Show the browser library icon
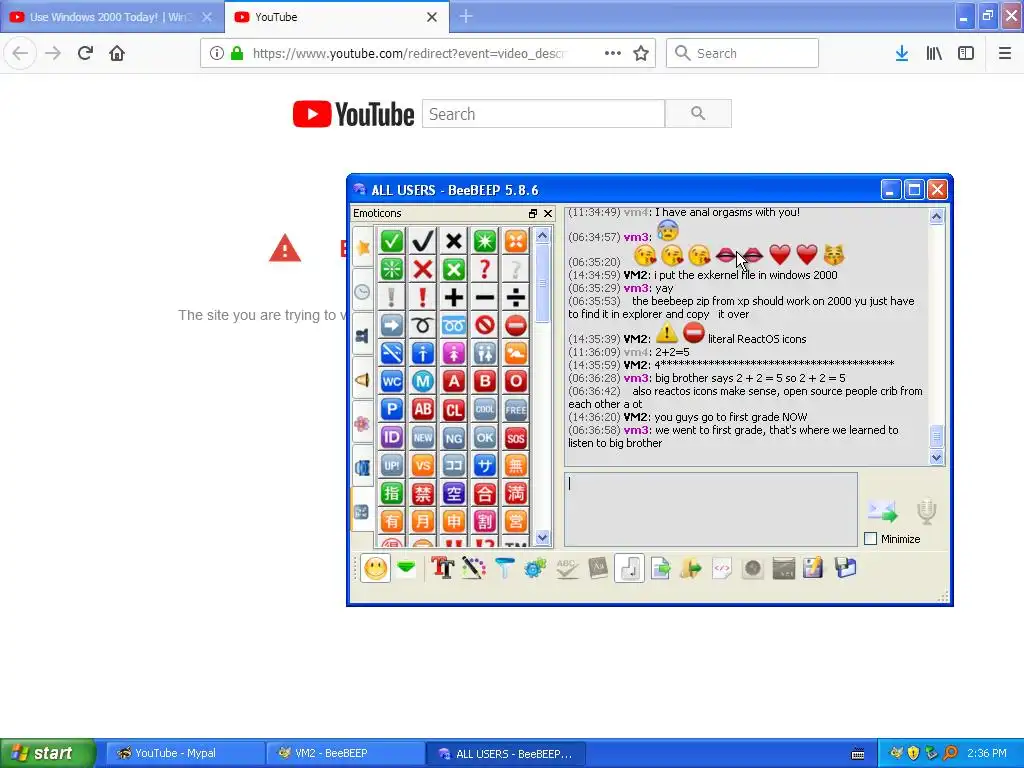 click(x=934, y=53)
